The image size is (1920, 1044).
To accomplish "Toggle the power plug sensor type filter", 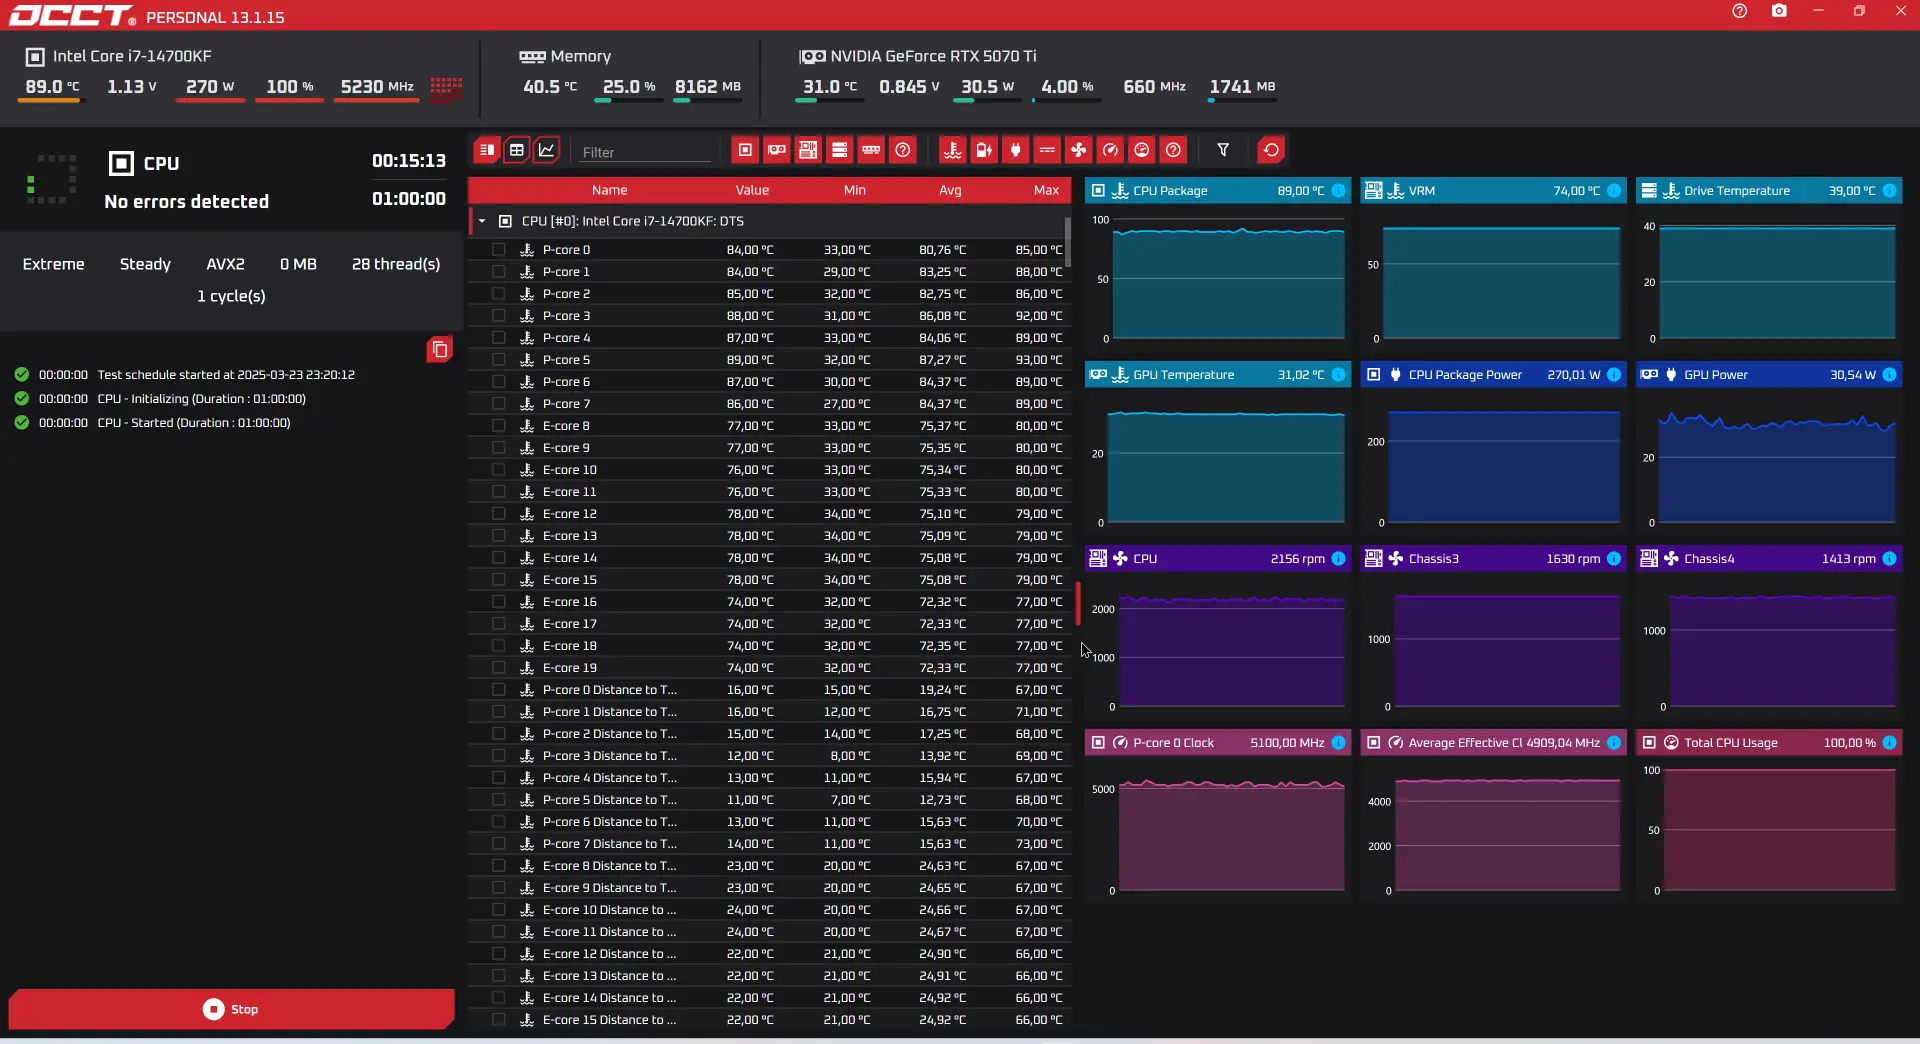I will pyautogui.click(x=1016, y=150).
